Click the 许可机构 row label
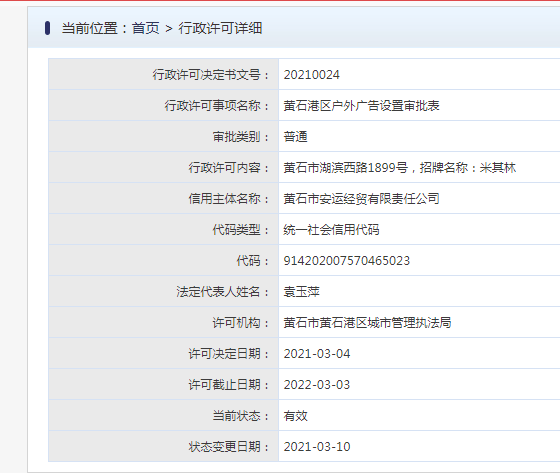Image resolution: width=560 pixels, height=473 pixels. coord(241,323)
